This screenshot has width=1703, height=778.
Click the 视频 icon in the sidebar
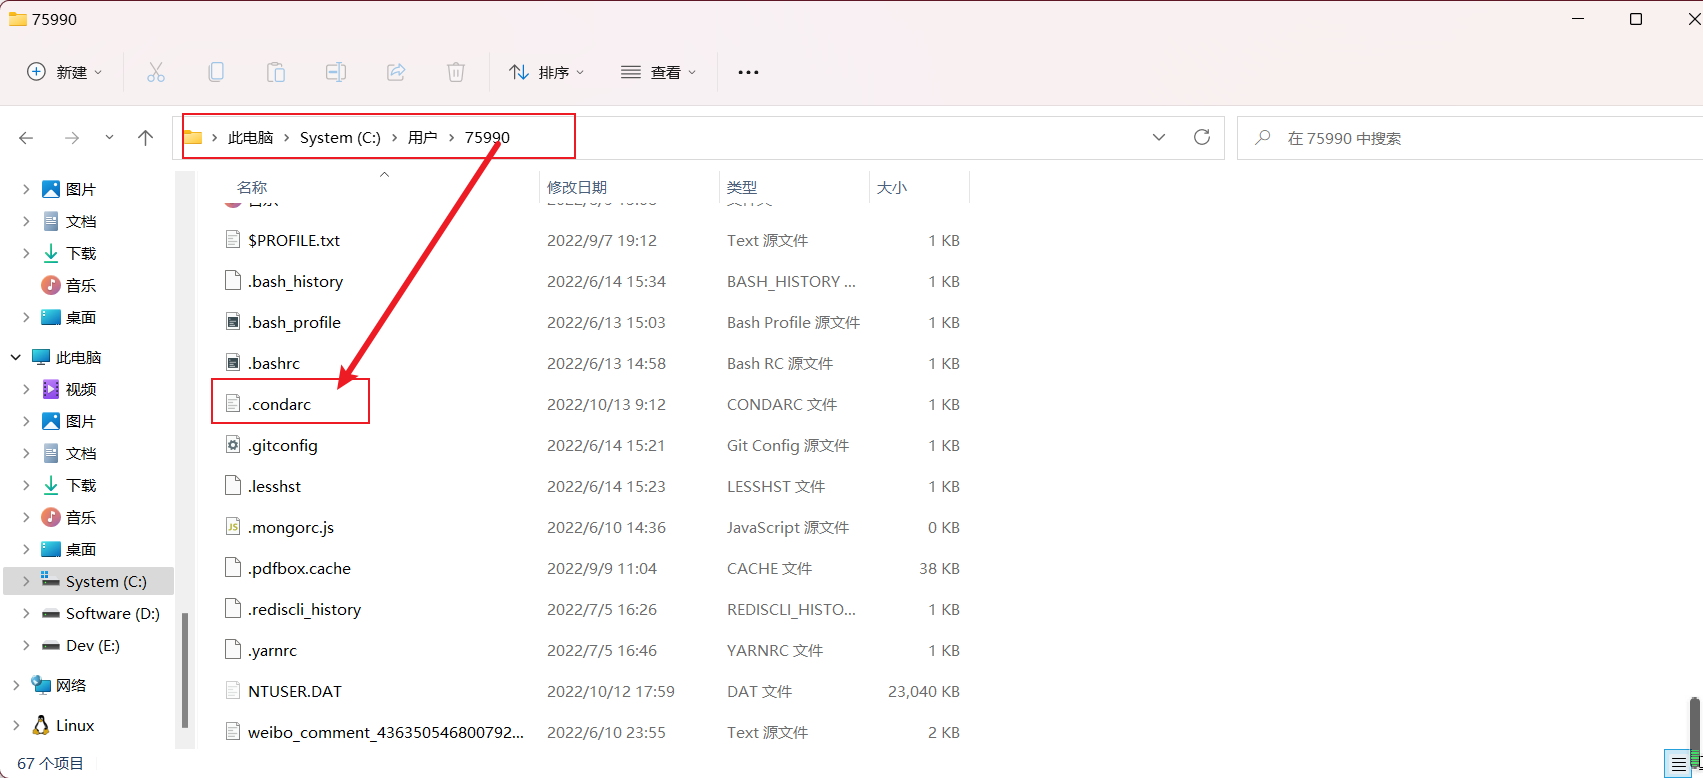[x=51, y=389]
